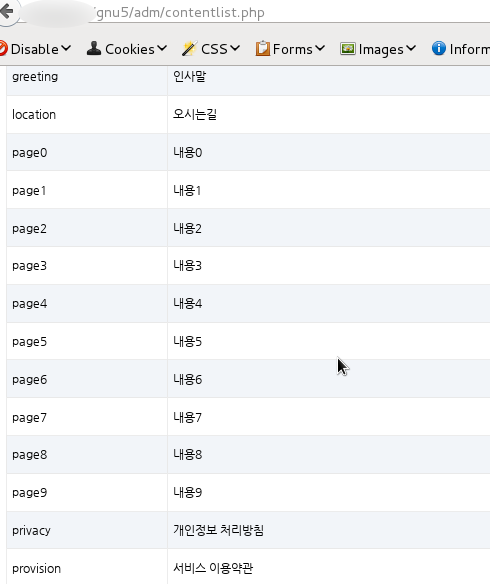Expand the CSS dropdown arrow
The image size is (490, 584).
tap(235, 48)
